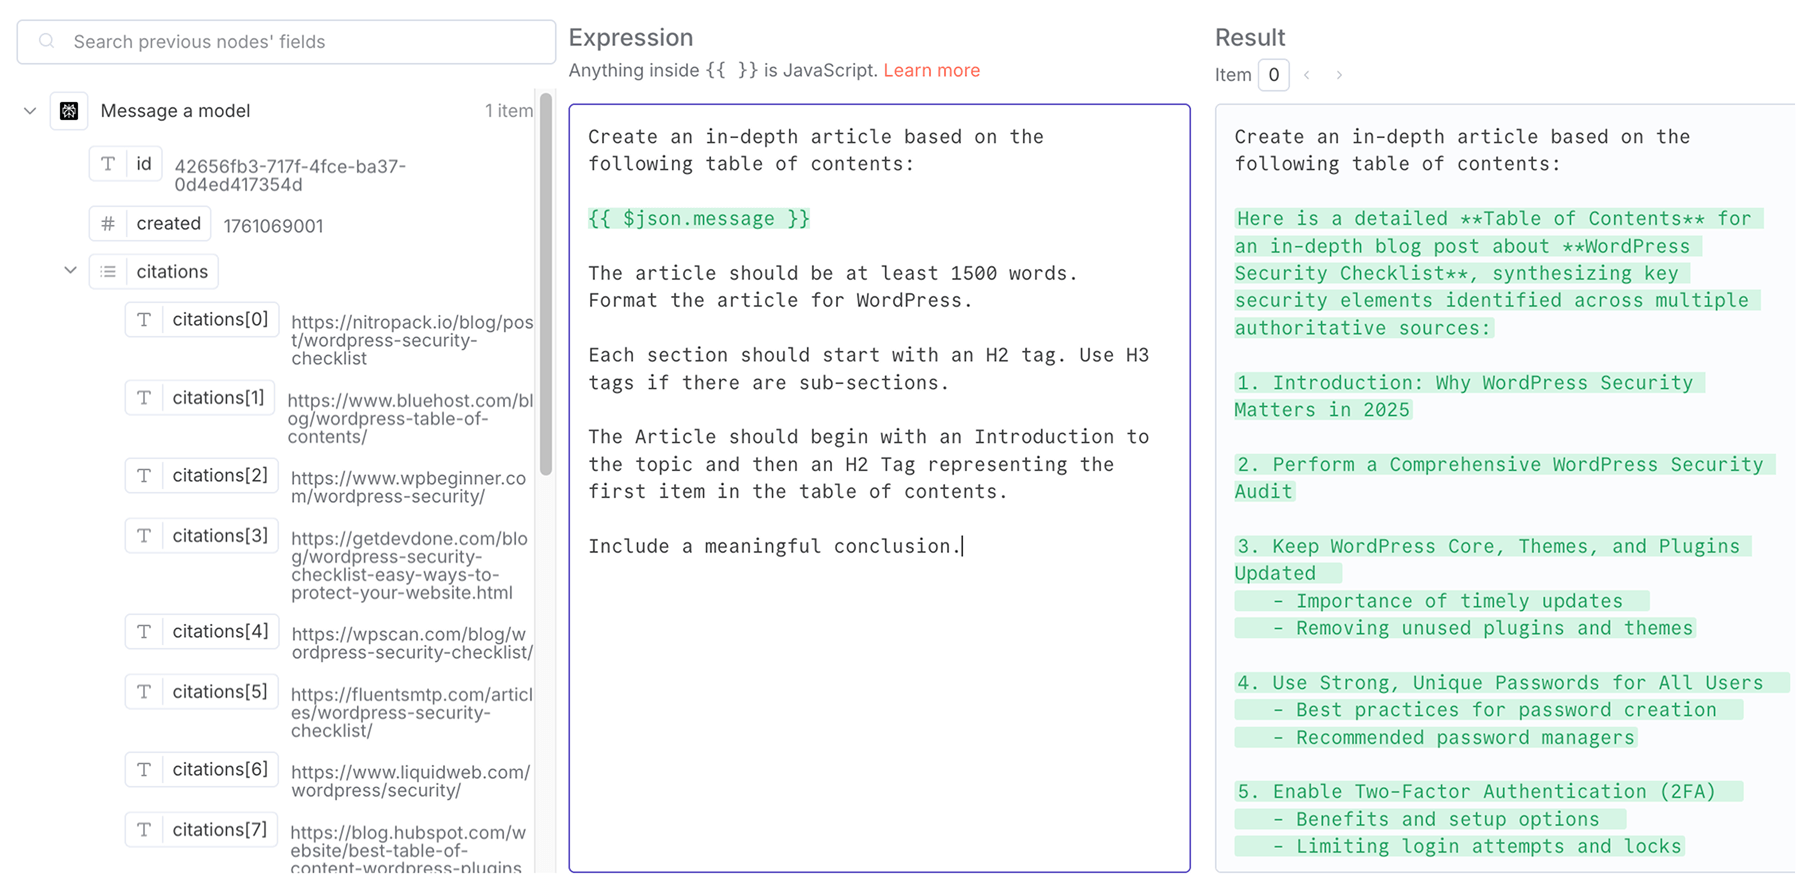Click the type icon for citations[4]
This screenshot has height=894, width=1796.
(144, 632)
